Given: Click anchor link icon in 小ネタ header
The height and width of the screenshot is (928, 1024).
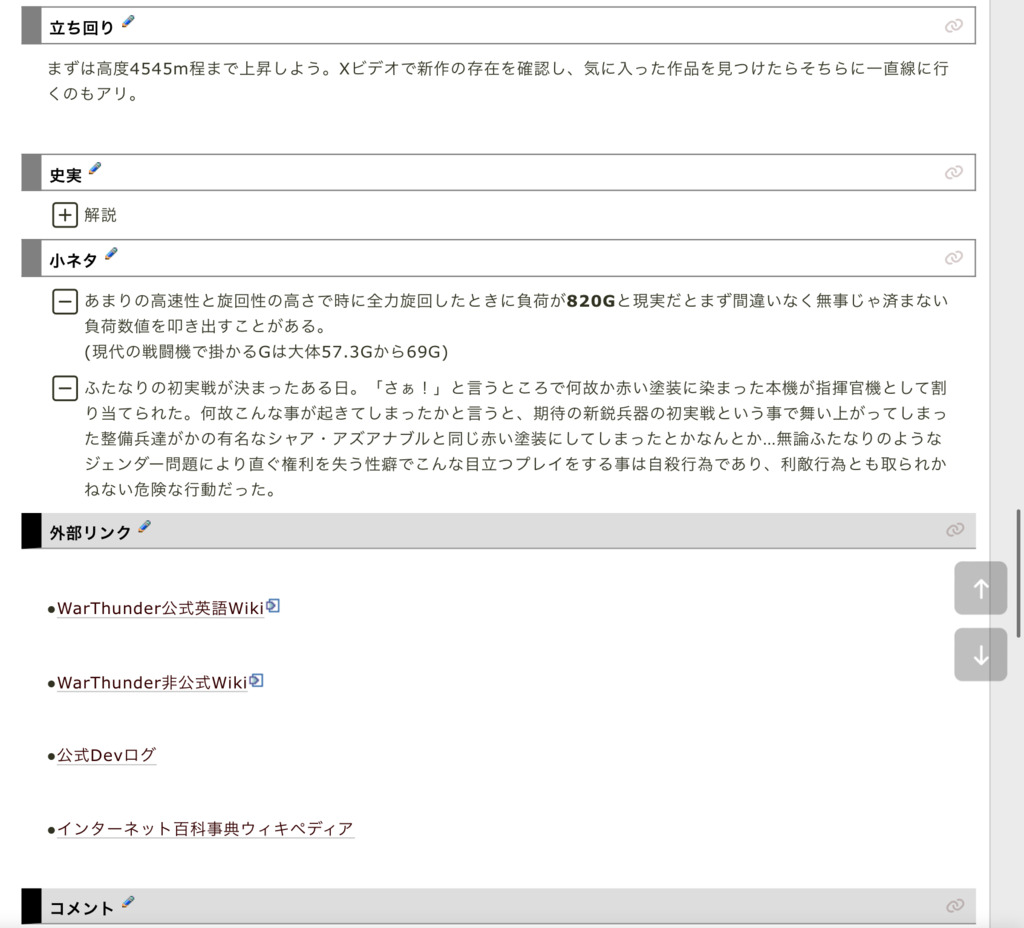Looking at the screenshot, I should (x=953, y=258).
